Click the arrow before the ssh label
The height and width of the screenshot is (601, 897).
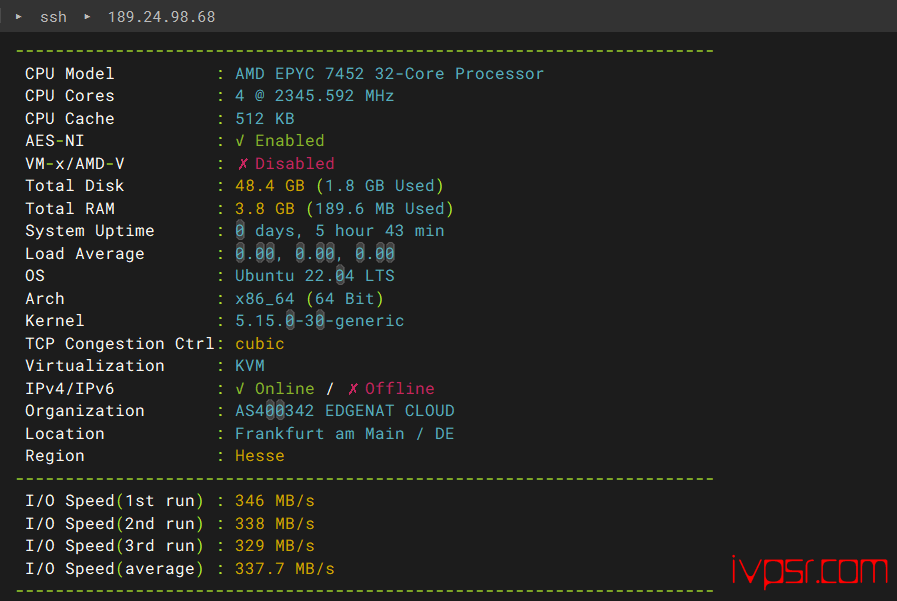19,17
